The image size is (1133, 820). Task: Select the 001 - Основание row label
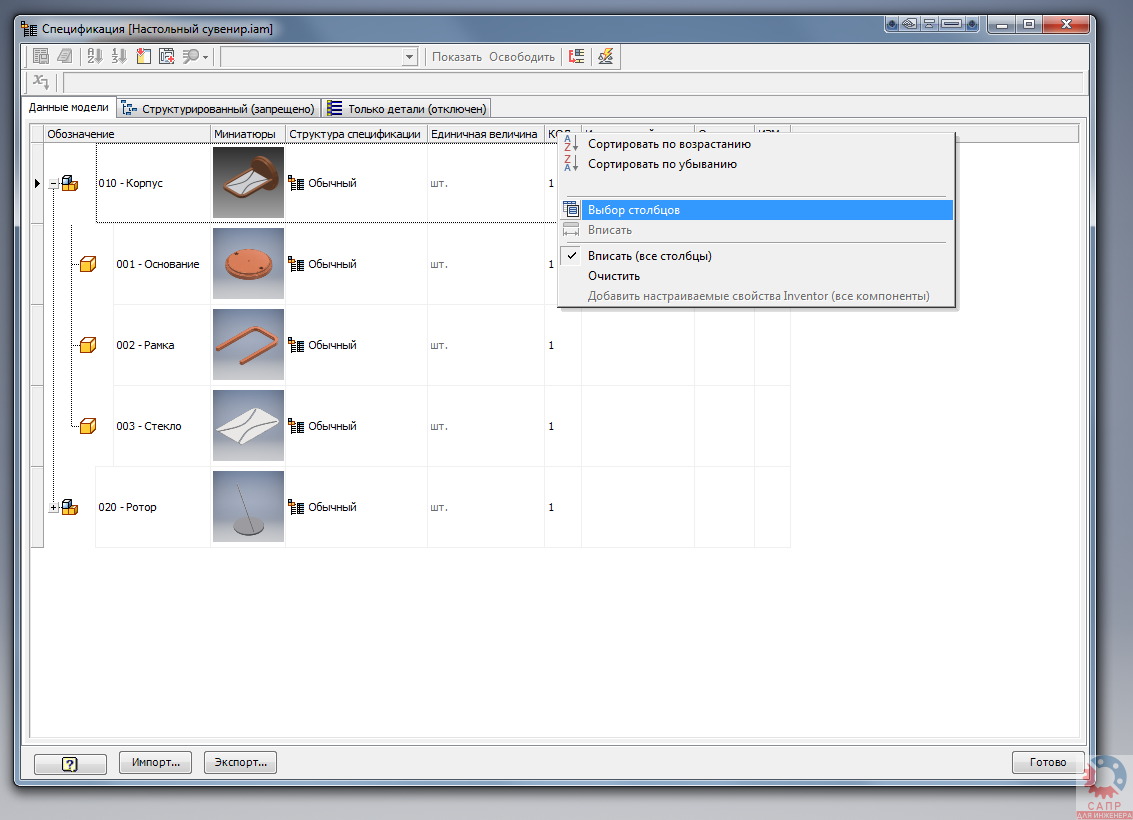click(158, 264)
